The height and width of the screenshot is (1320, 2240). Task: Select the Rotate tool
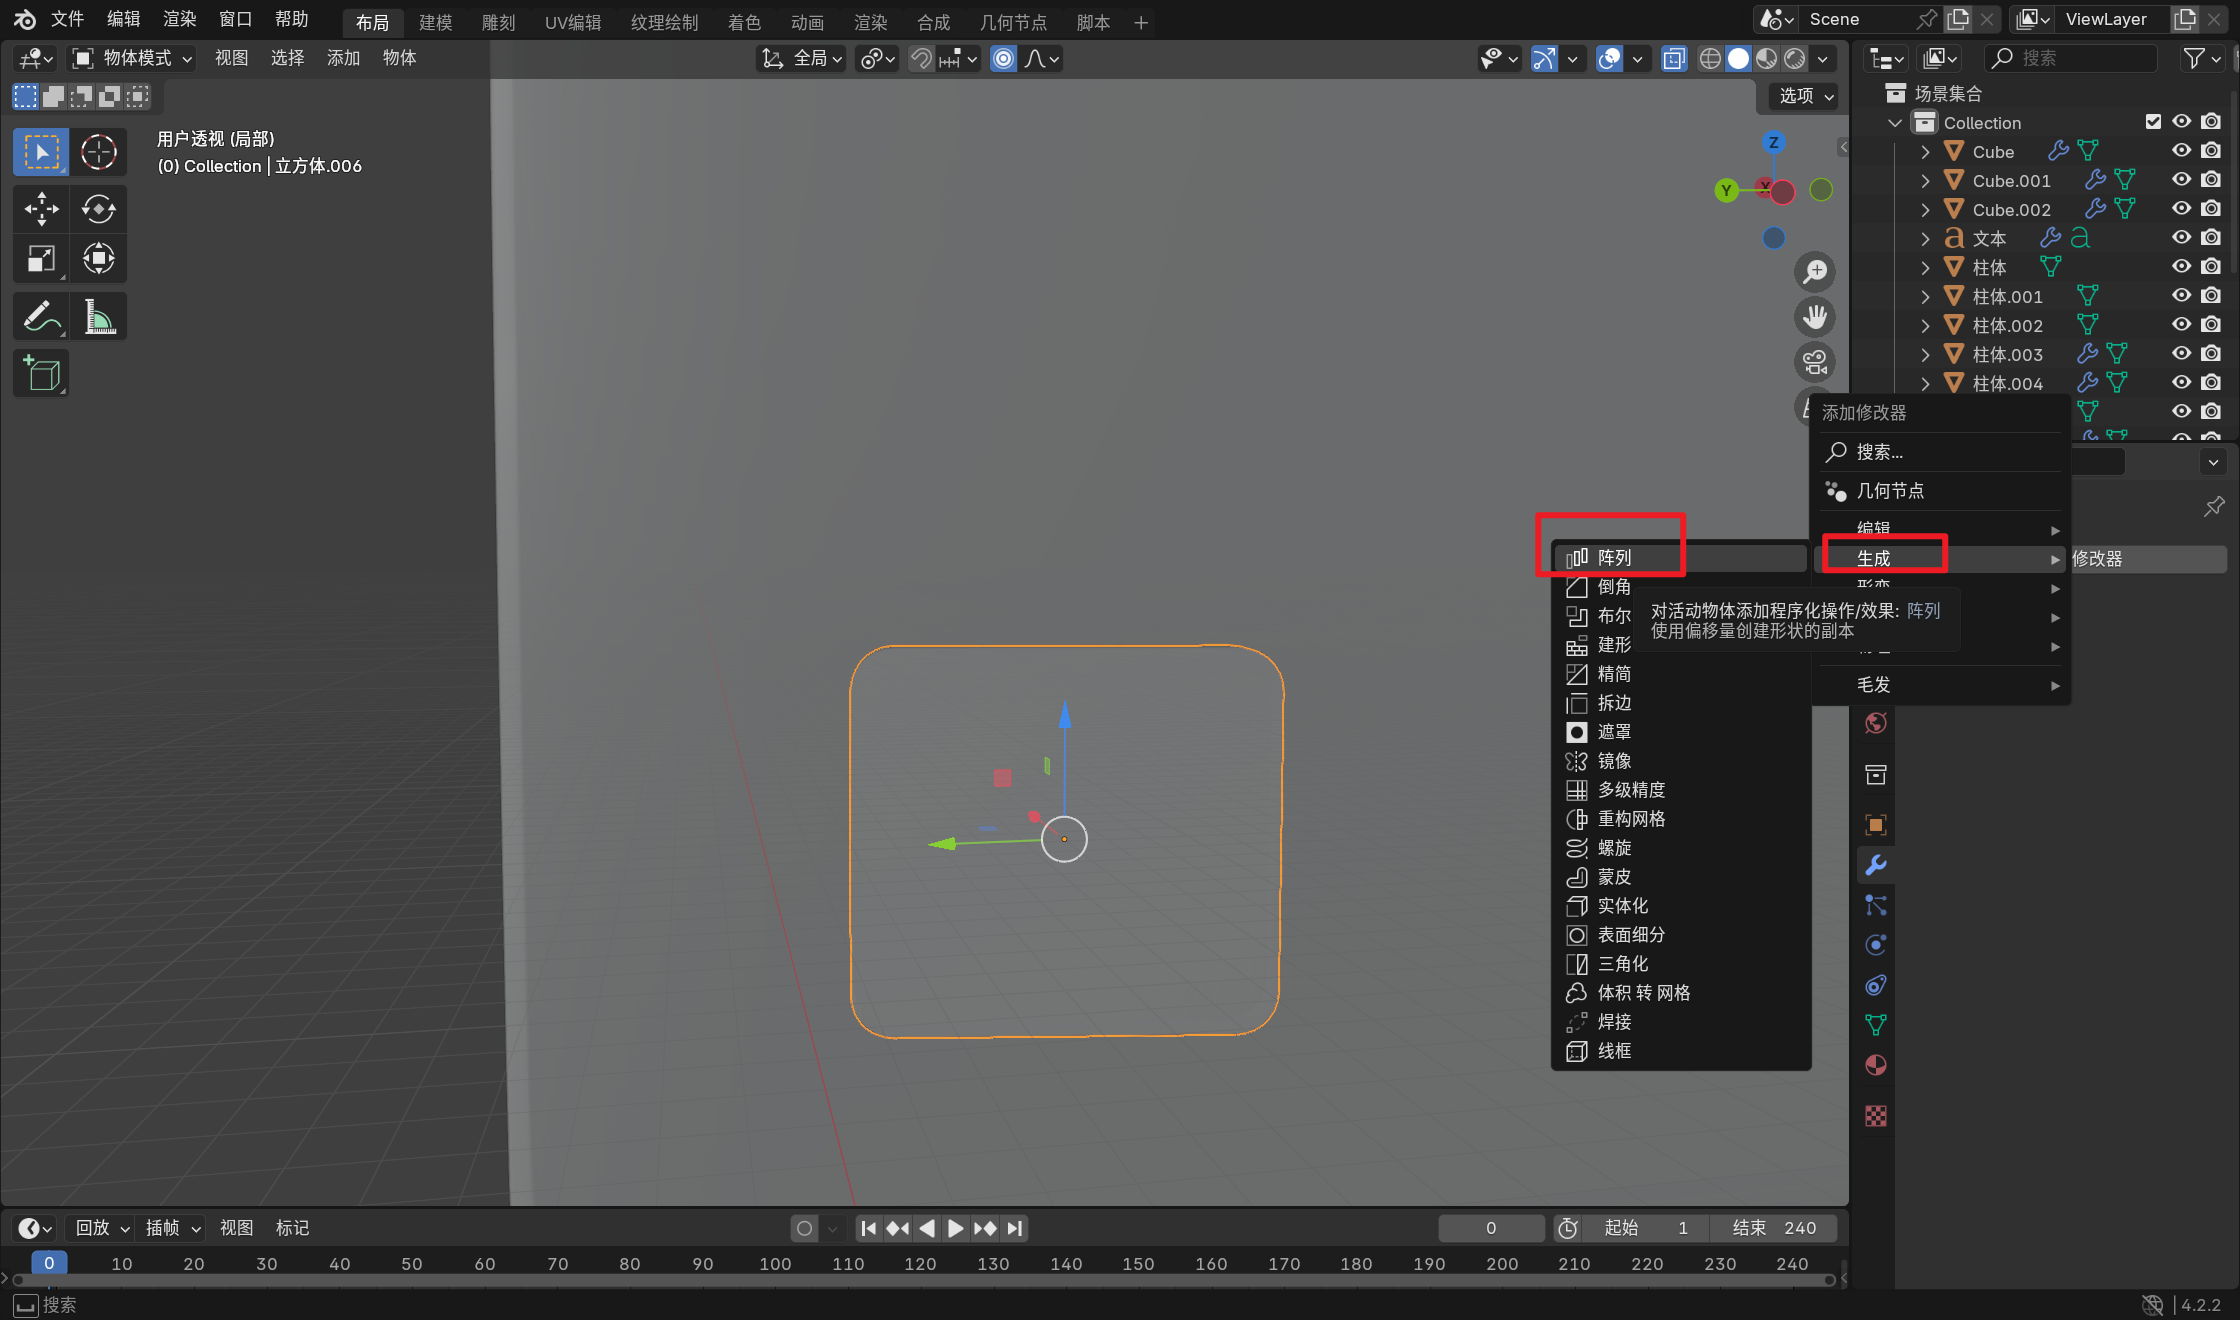click(x=98, y=208)
